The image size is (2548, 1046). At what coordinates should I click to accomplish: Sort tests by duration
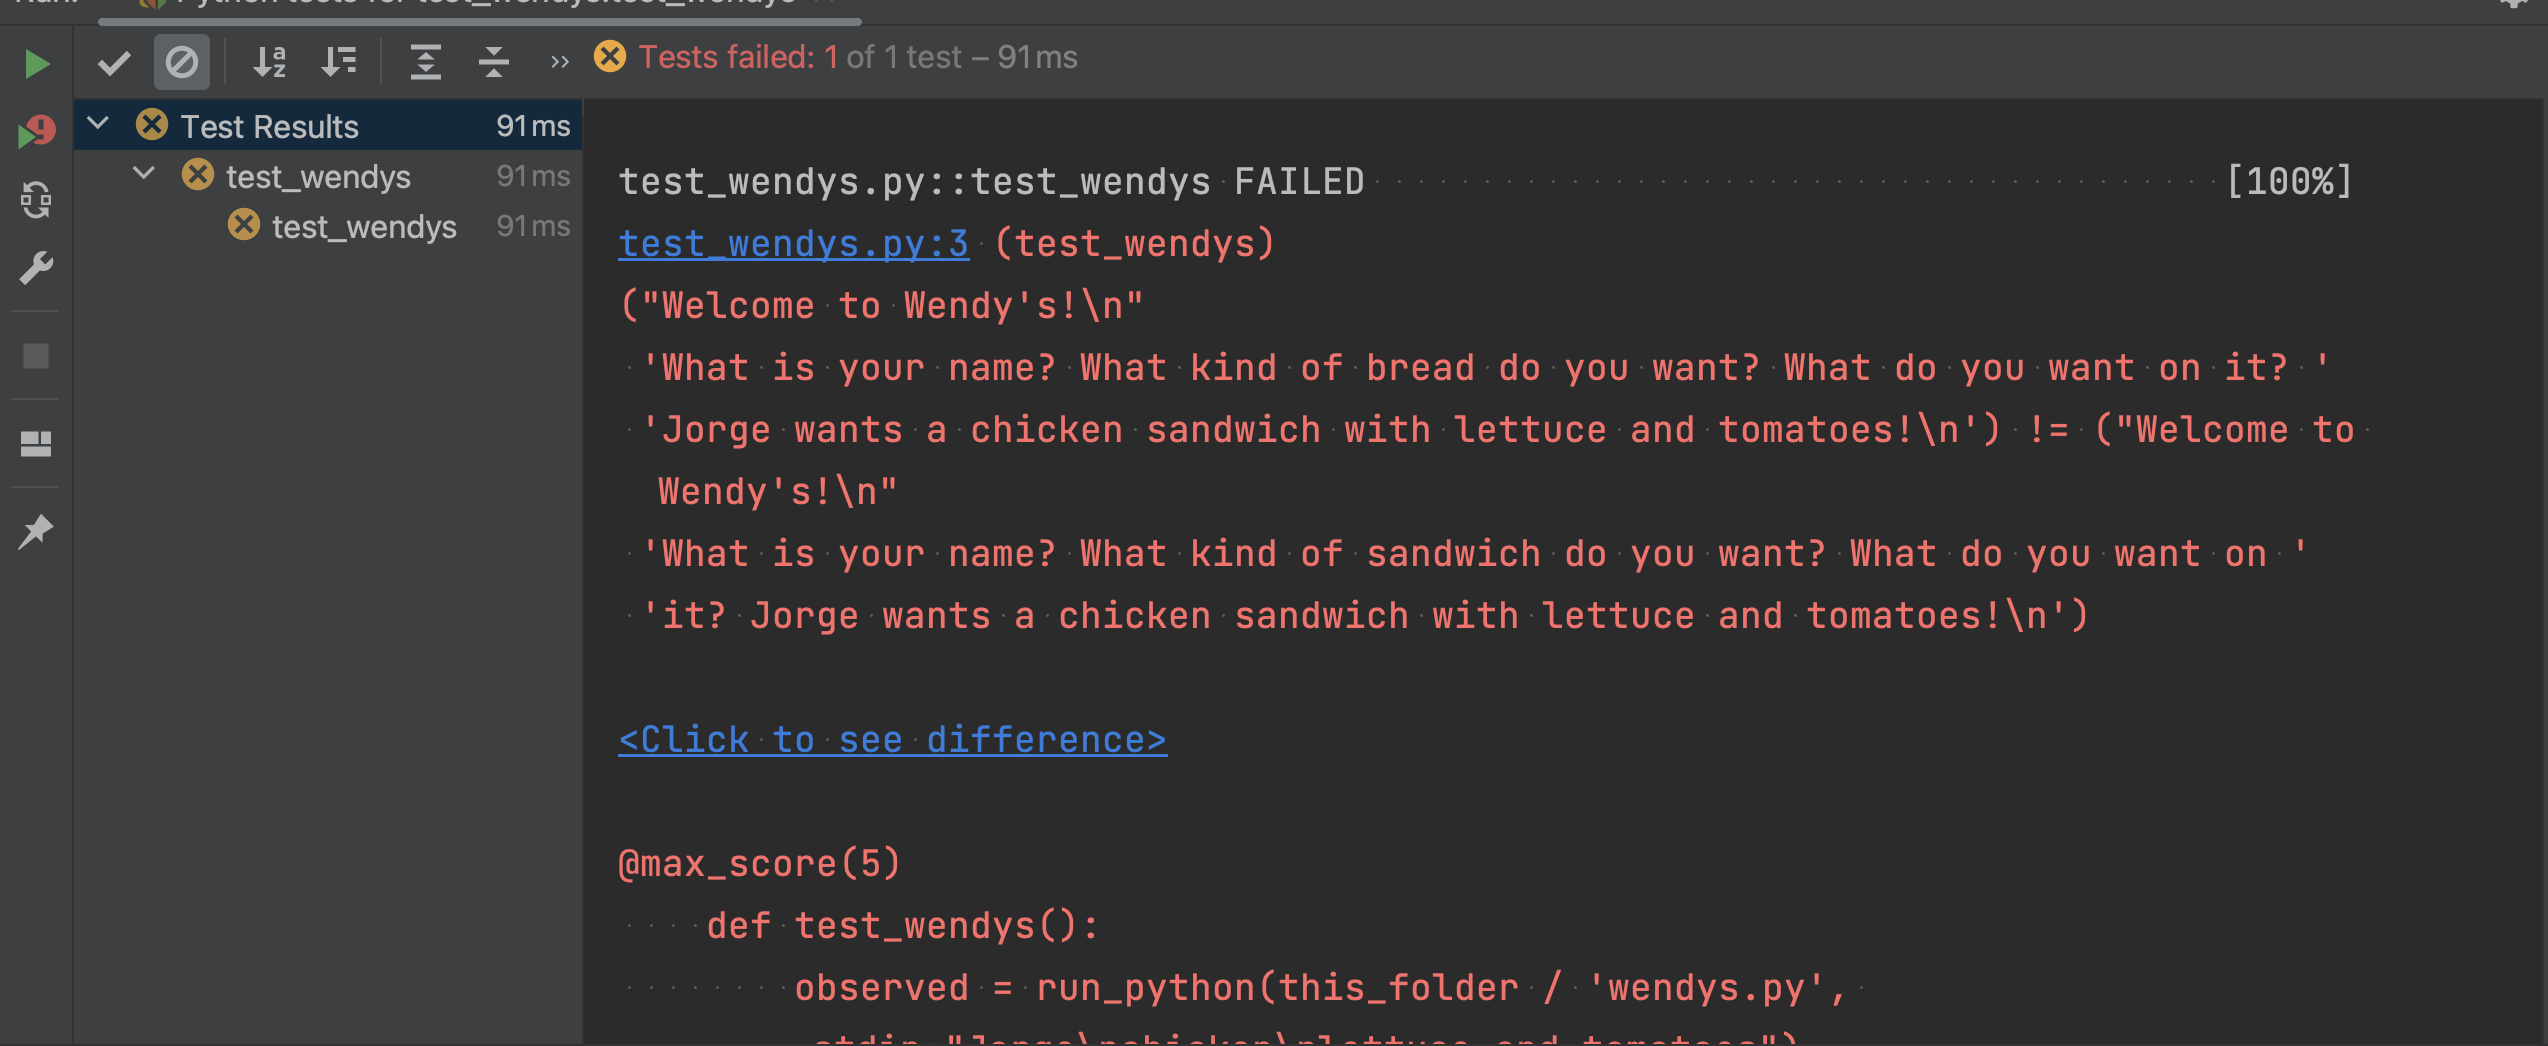click(338, 62)
